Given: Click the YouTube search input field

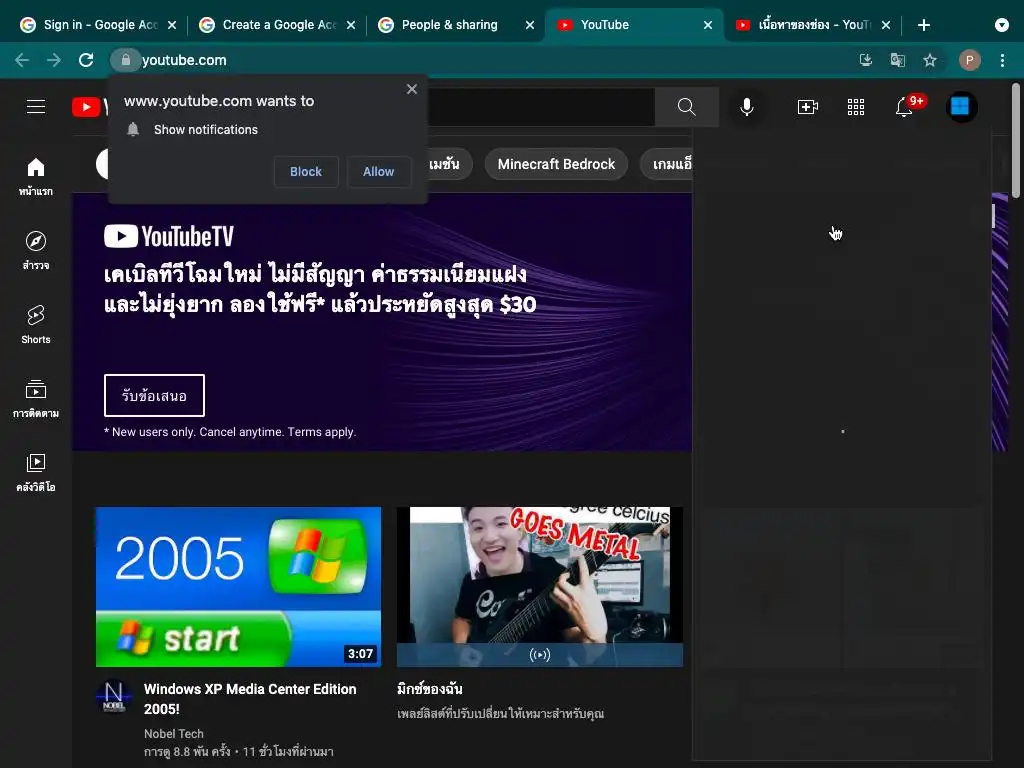Looking at the screenshot, I should [x=541, y=106].
